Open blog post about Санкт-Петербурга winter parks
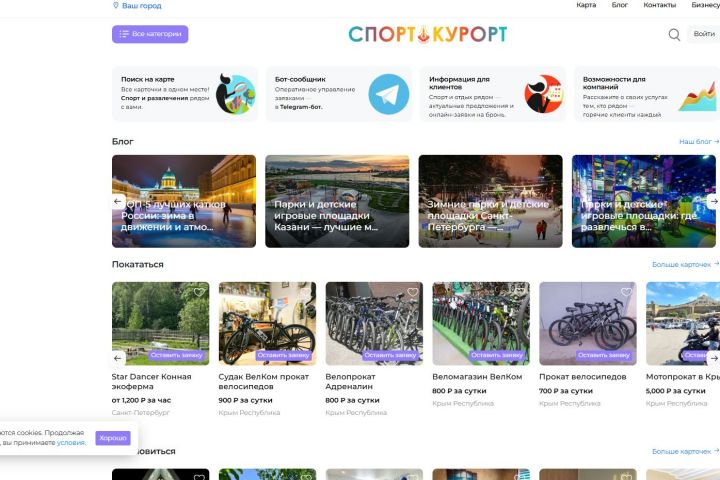Image resolution: width=720 pixels, height=480 pixels. (x=490, y=201)
